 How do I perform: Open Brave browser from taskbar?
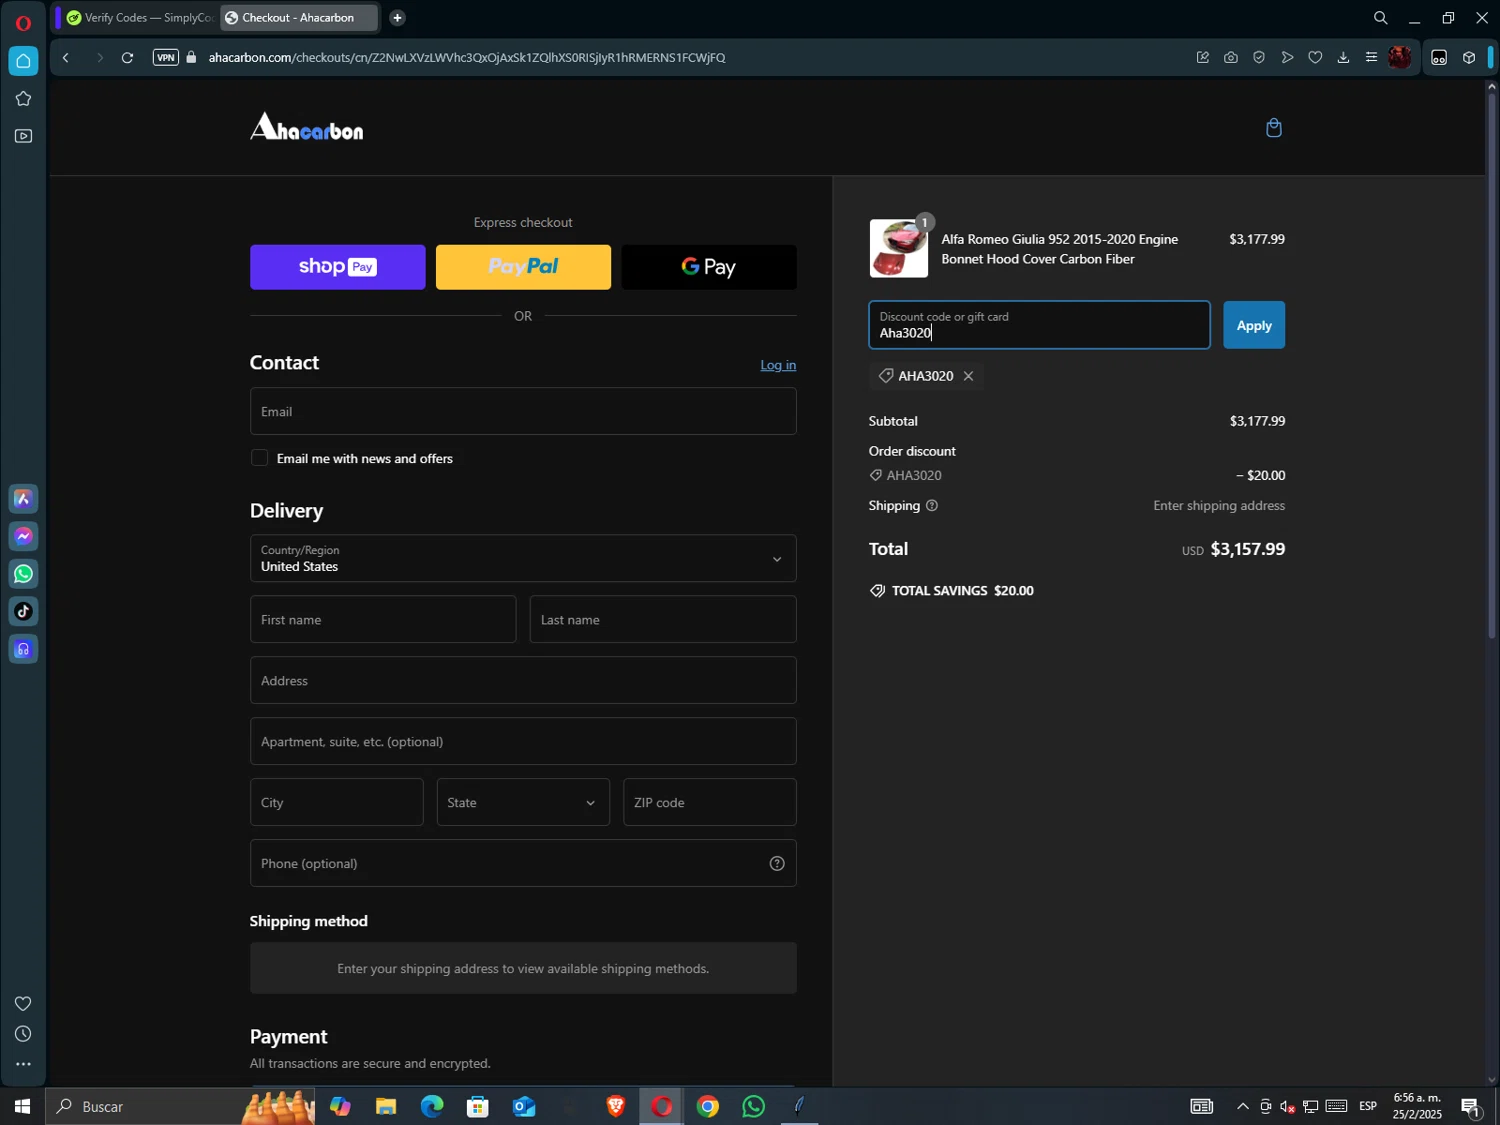pos(616,1107)
